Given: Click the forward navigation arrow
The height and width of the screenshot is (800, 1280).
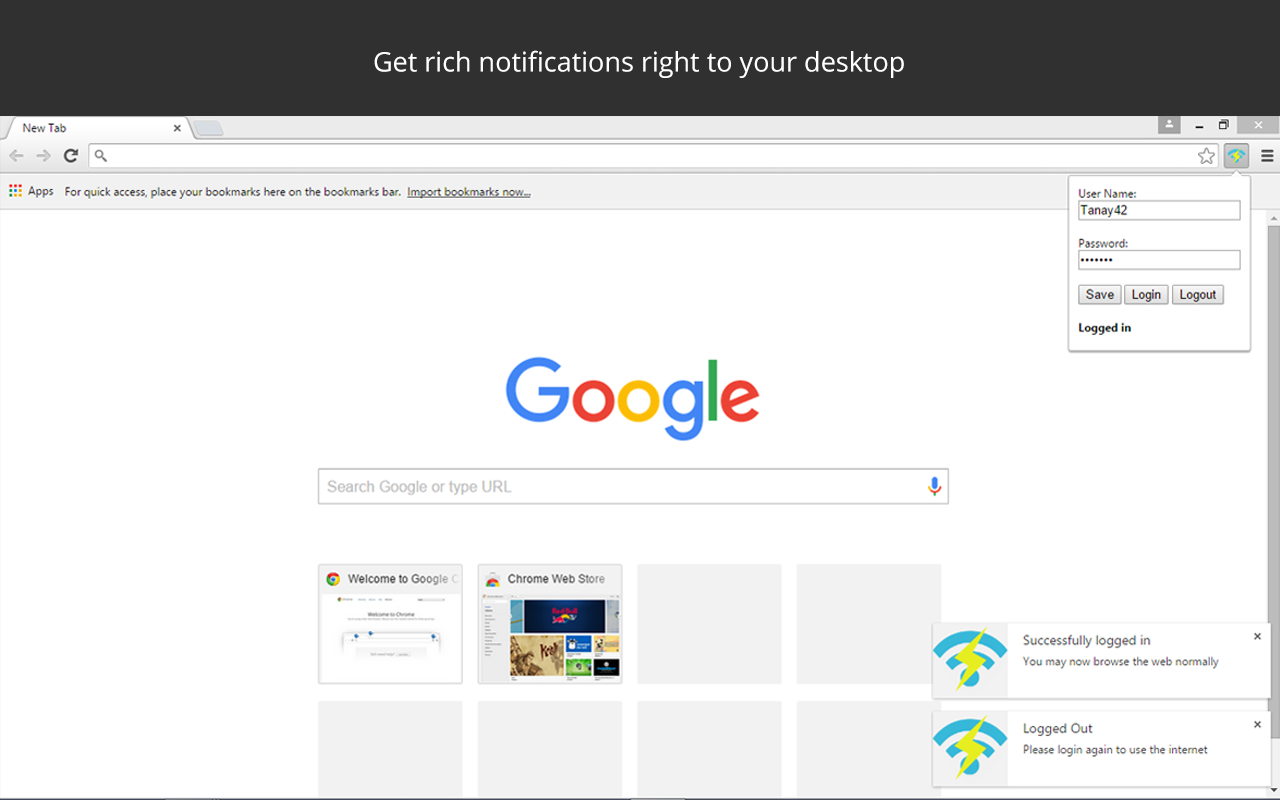Looking at the screenshot, I should click(43, 156).
